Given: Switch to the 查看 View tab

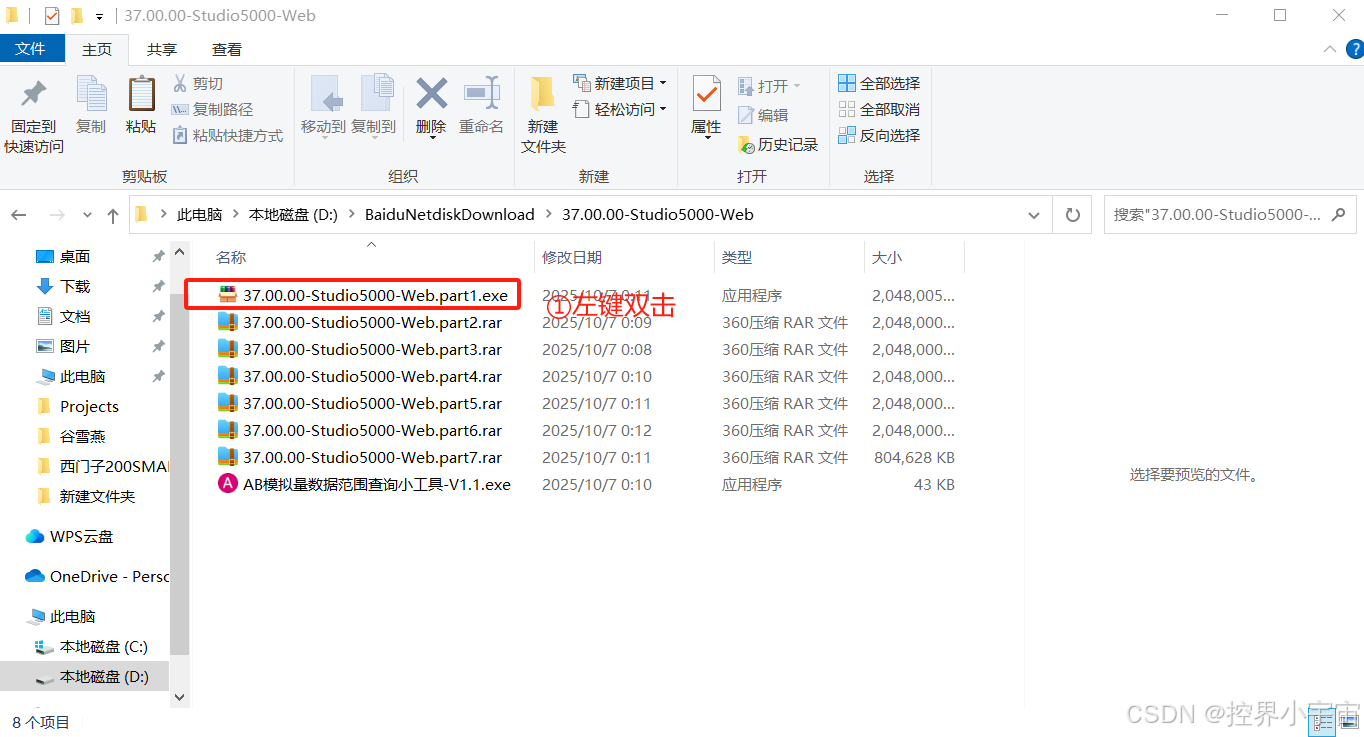Looking at the screenshot, I should [227, 49].
